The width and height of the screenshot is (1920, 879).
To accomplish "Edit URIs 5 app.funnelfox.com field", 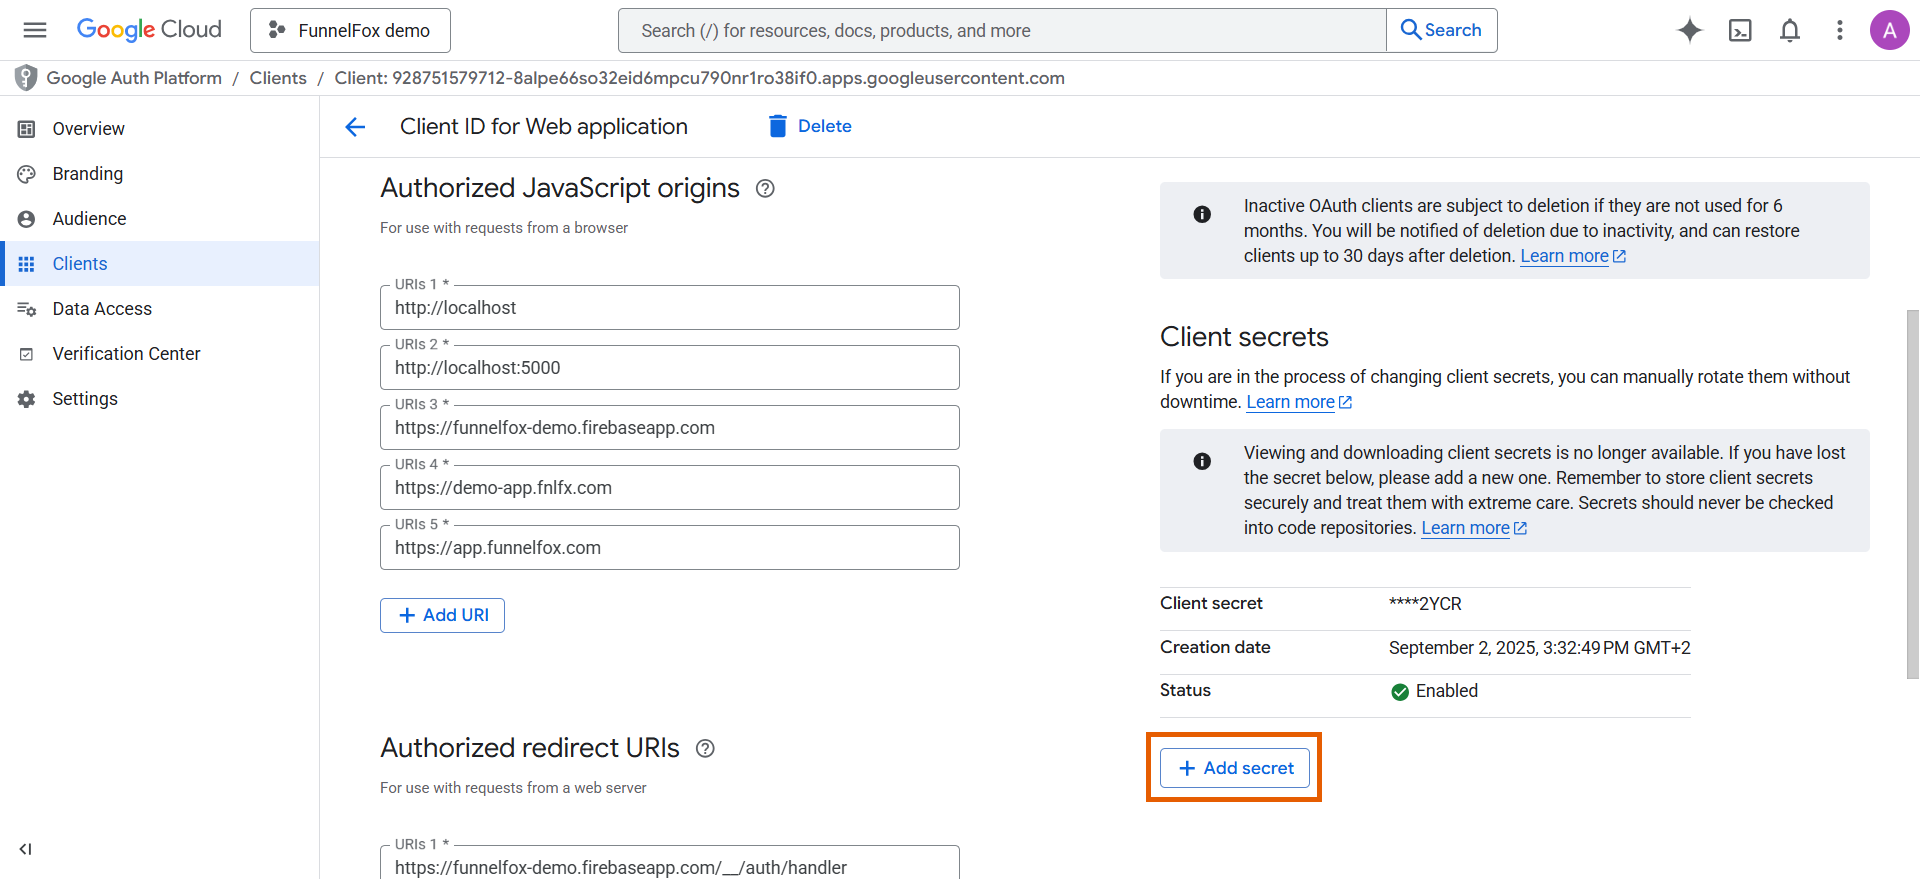I will pos(670,548).
